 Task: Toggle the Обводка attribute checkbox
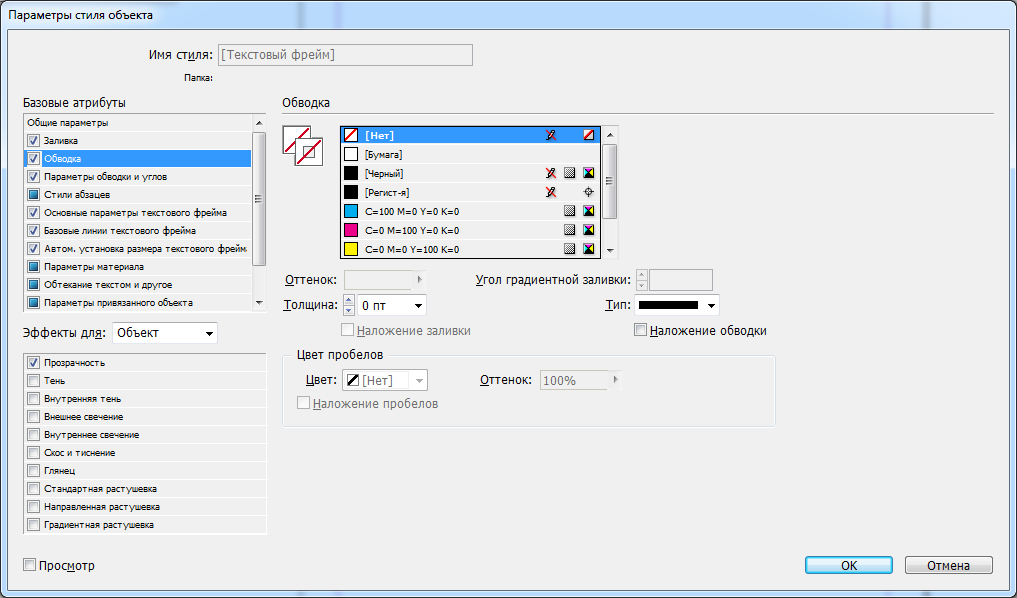click(x=34, y=158)
